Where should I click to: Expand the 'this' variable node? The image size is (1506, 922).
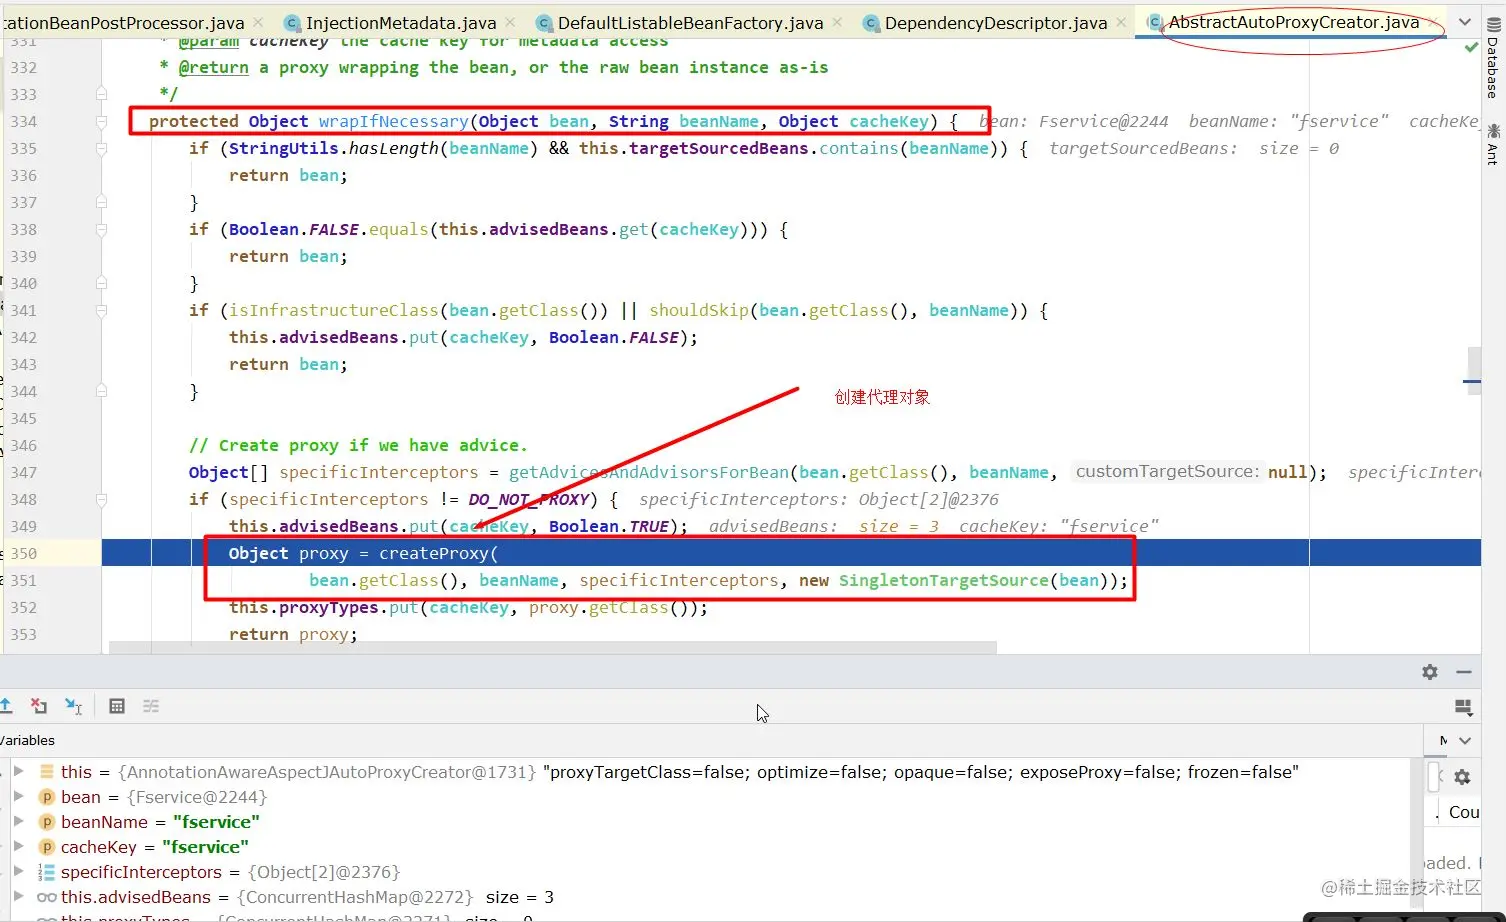(18, 771)
